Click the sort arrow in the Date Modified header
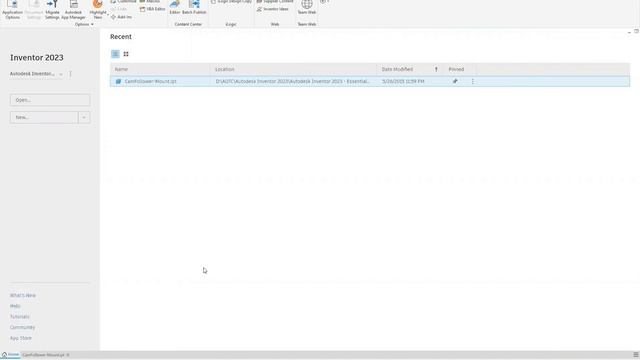Viewport: 640px width, 360px height. coord(436,69)
